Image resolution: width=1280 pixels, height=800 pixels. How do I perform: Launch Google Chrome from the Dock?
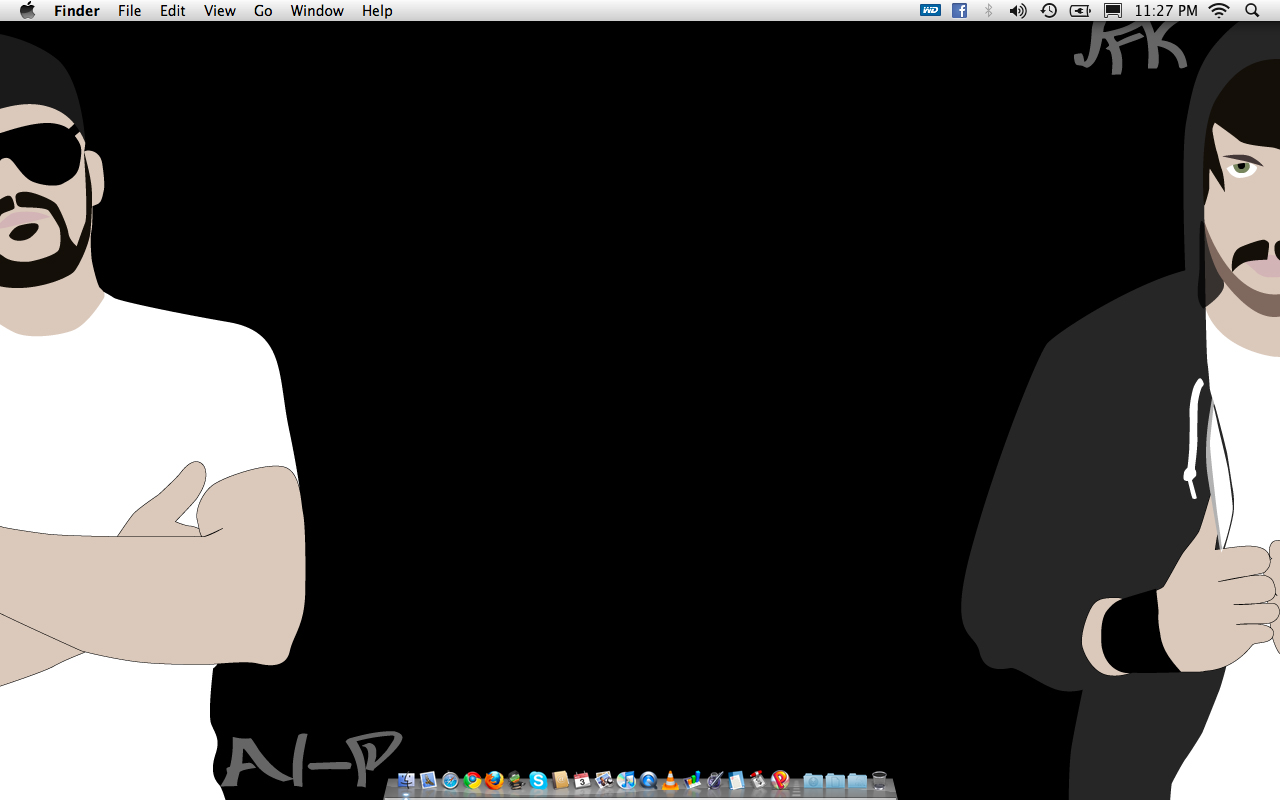472,780
